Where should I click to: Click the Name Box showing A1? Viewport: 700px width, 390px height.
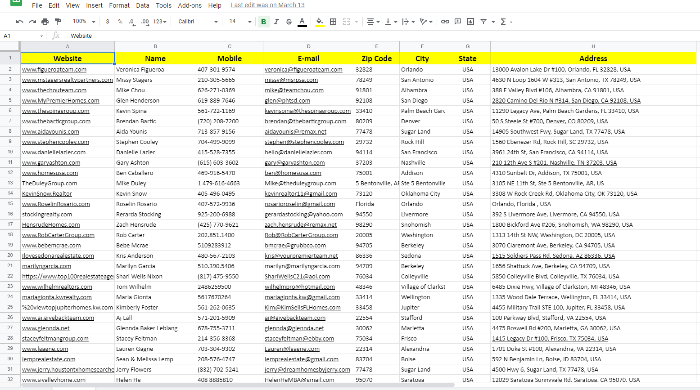(22, 36)
